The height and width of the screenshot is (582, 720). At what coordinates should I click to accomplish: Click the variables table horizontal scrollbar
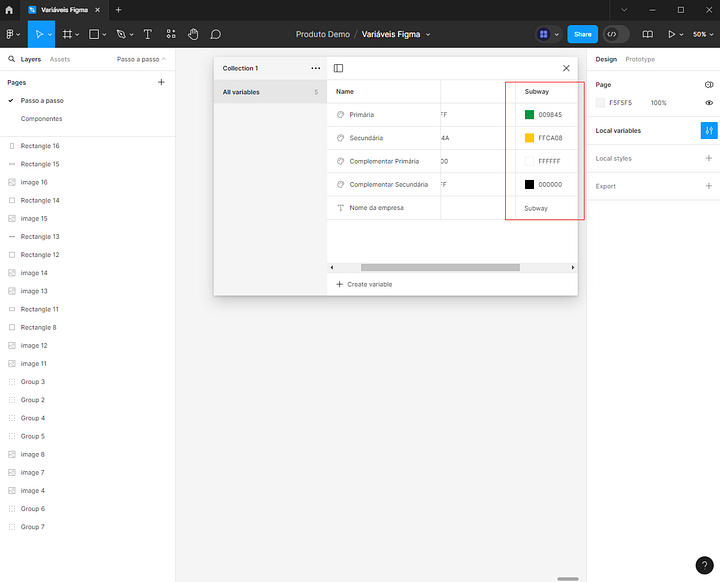(x=440, y=267)
